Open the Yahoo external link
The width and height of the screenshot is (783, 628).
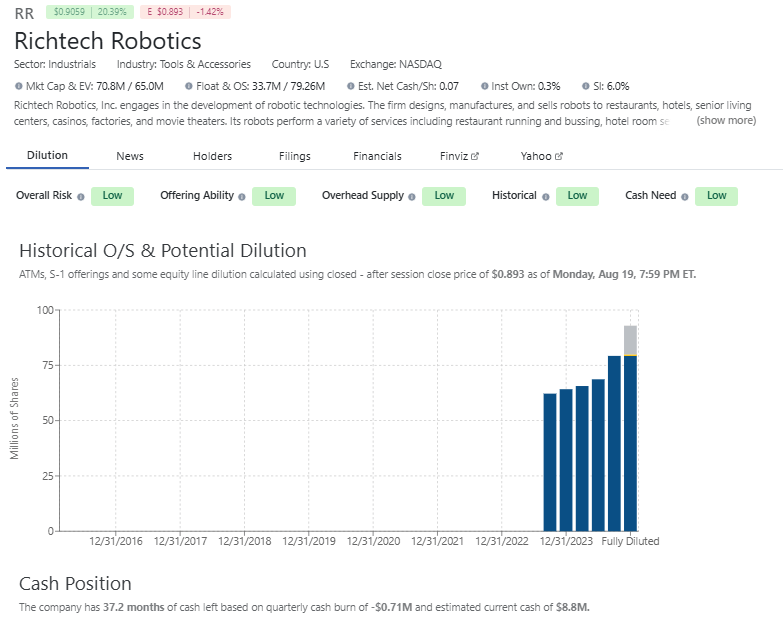tap(541, 157)
